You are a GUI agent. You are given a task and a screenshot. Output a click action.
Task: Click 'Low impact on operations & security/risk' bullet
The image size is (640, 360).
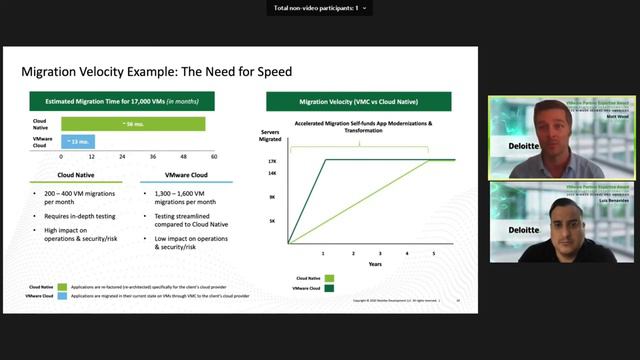coord(191,243)
